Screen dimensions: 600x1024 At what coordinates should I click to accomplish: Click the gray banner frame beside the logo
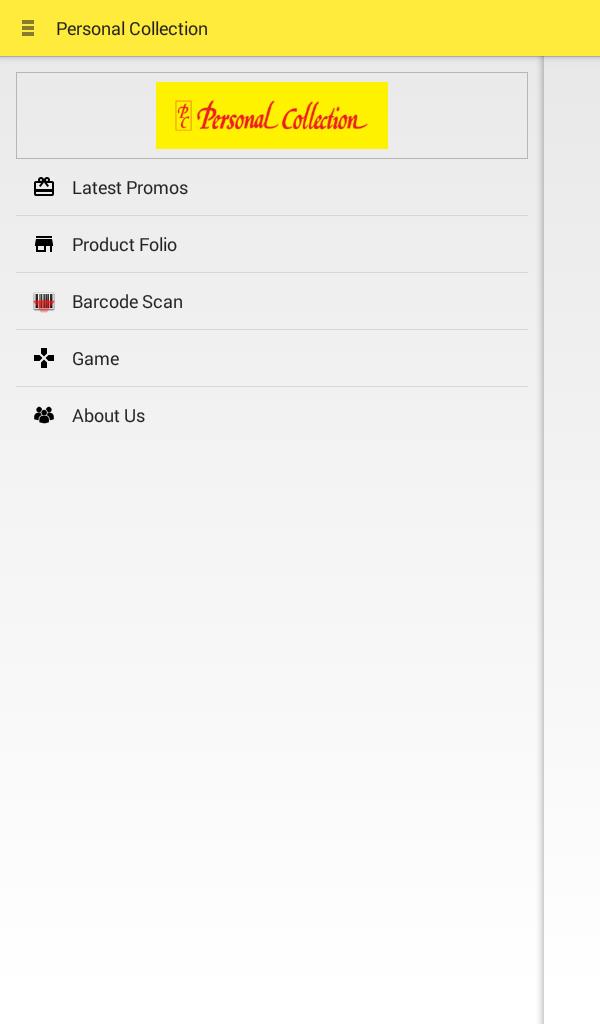pyautogui.click(x=85, y=115)
